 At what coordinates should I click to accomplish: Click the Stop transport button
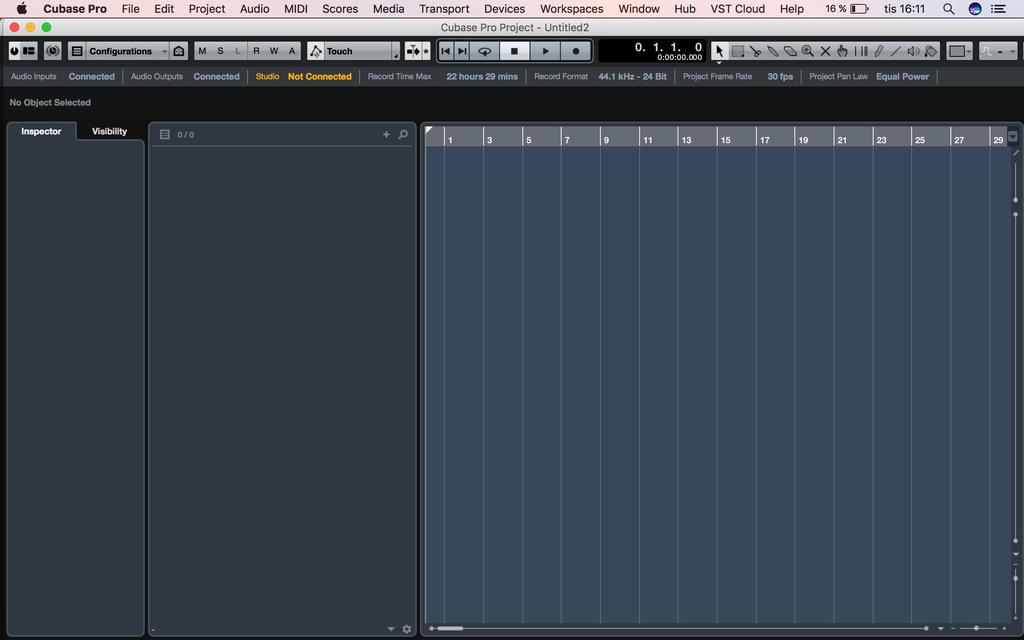[x=514, y=51]
